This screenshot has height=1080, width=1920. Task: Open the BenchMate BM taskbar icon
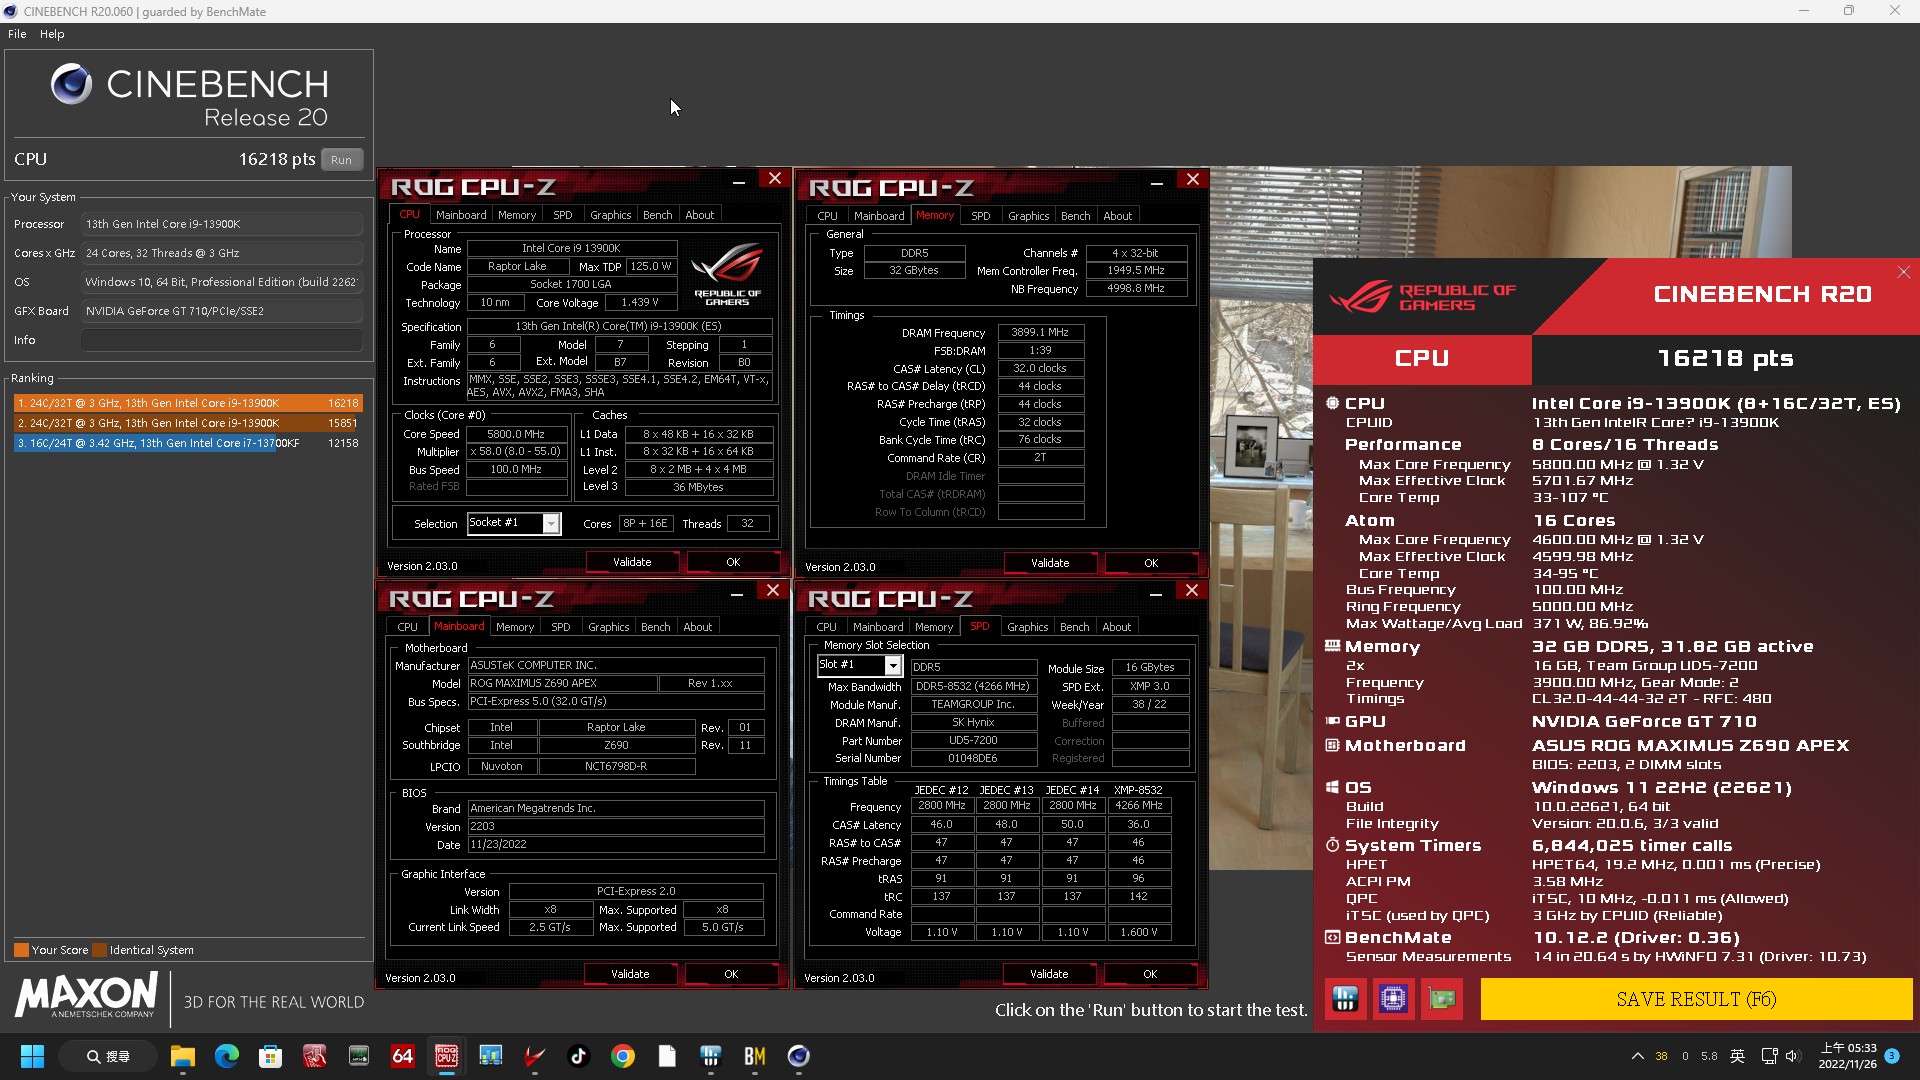[754, 1056]
